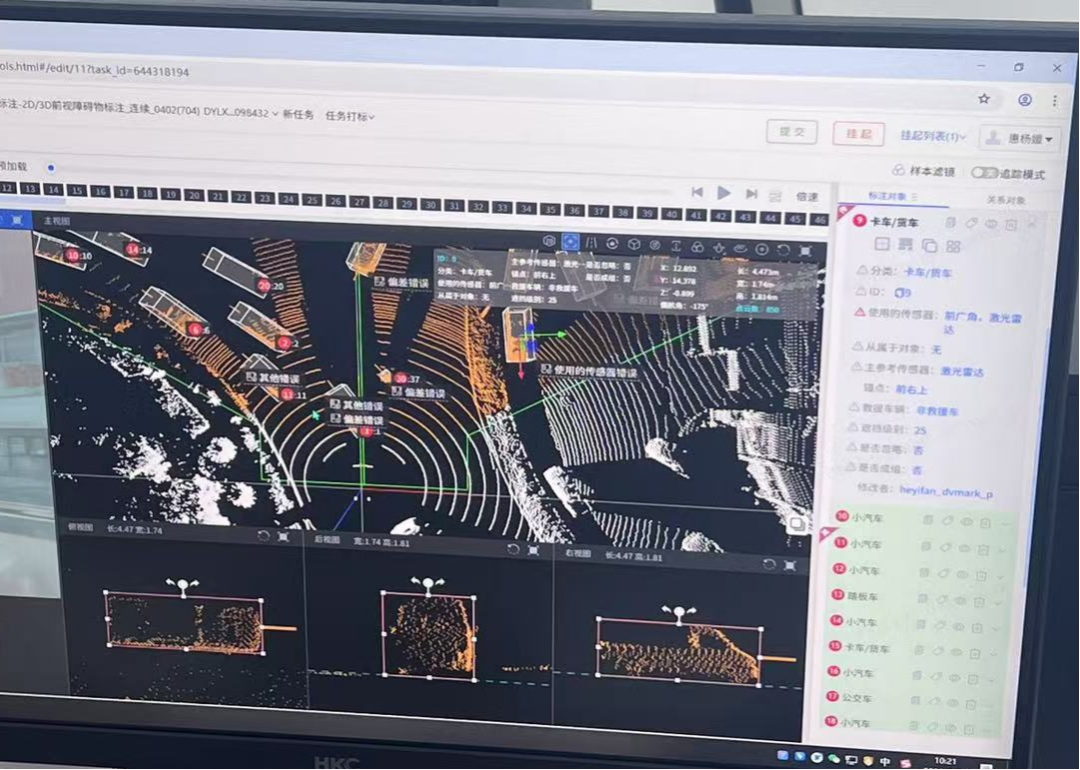Collapse object 9 卡车/货车 details
1080x770 pixels.
[1032, 225]
